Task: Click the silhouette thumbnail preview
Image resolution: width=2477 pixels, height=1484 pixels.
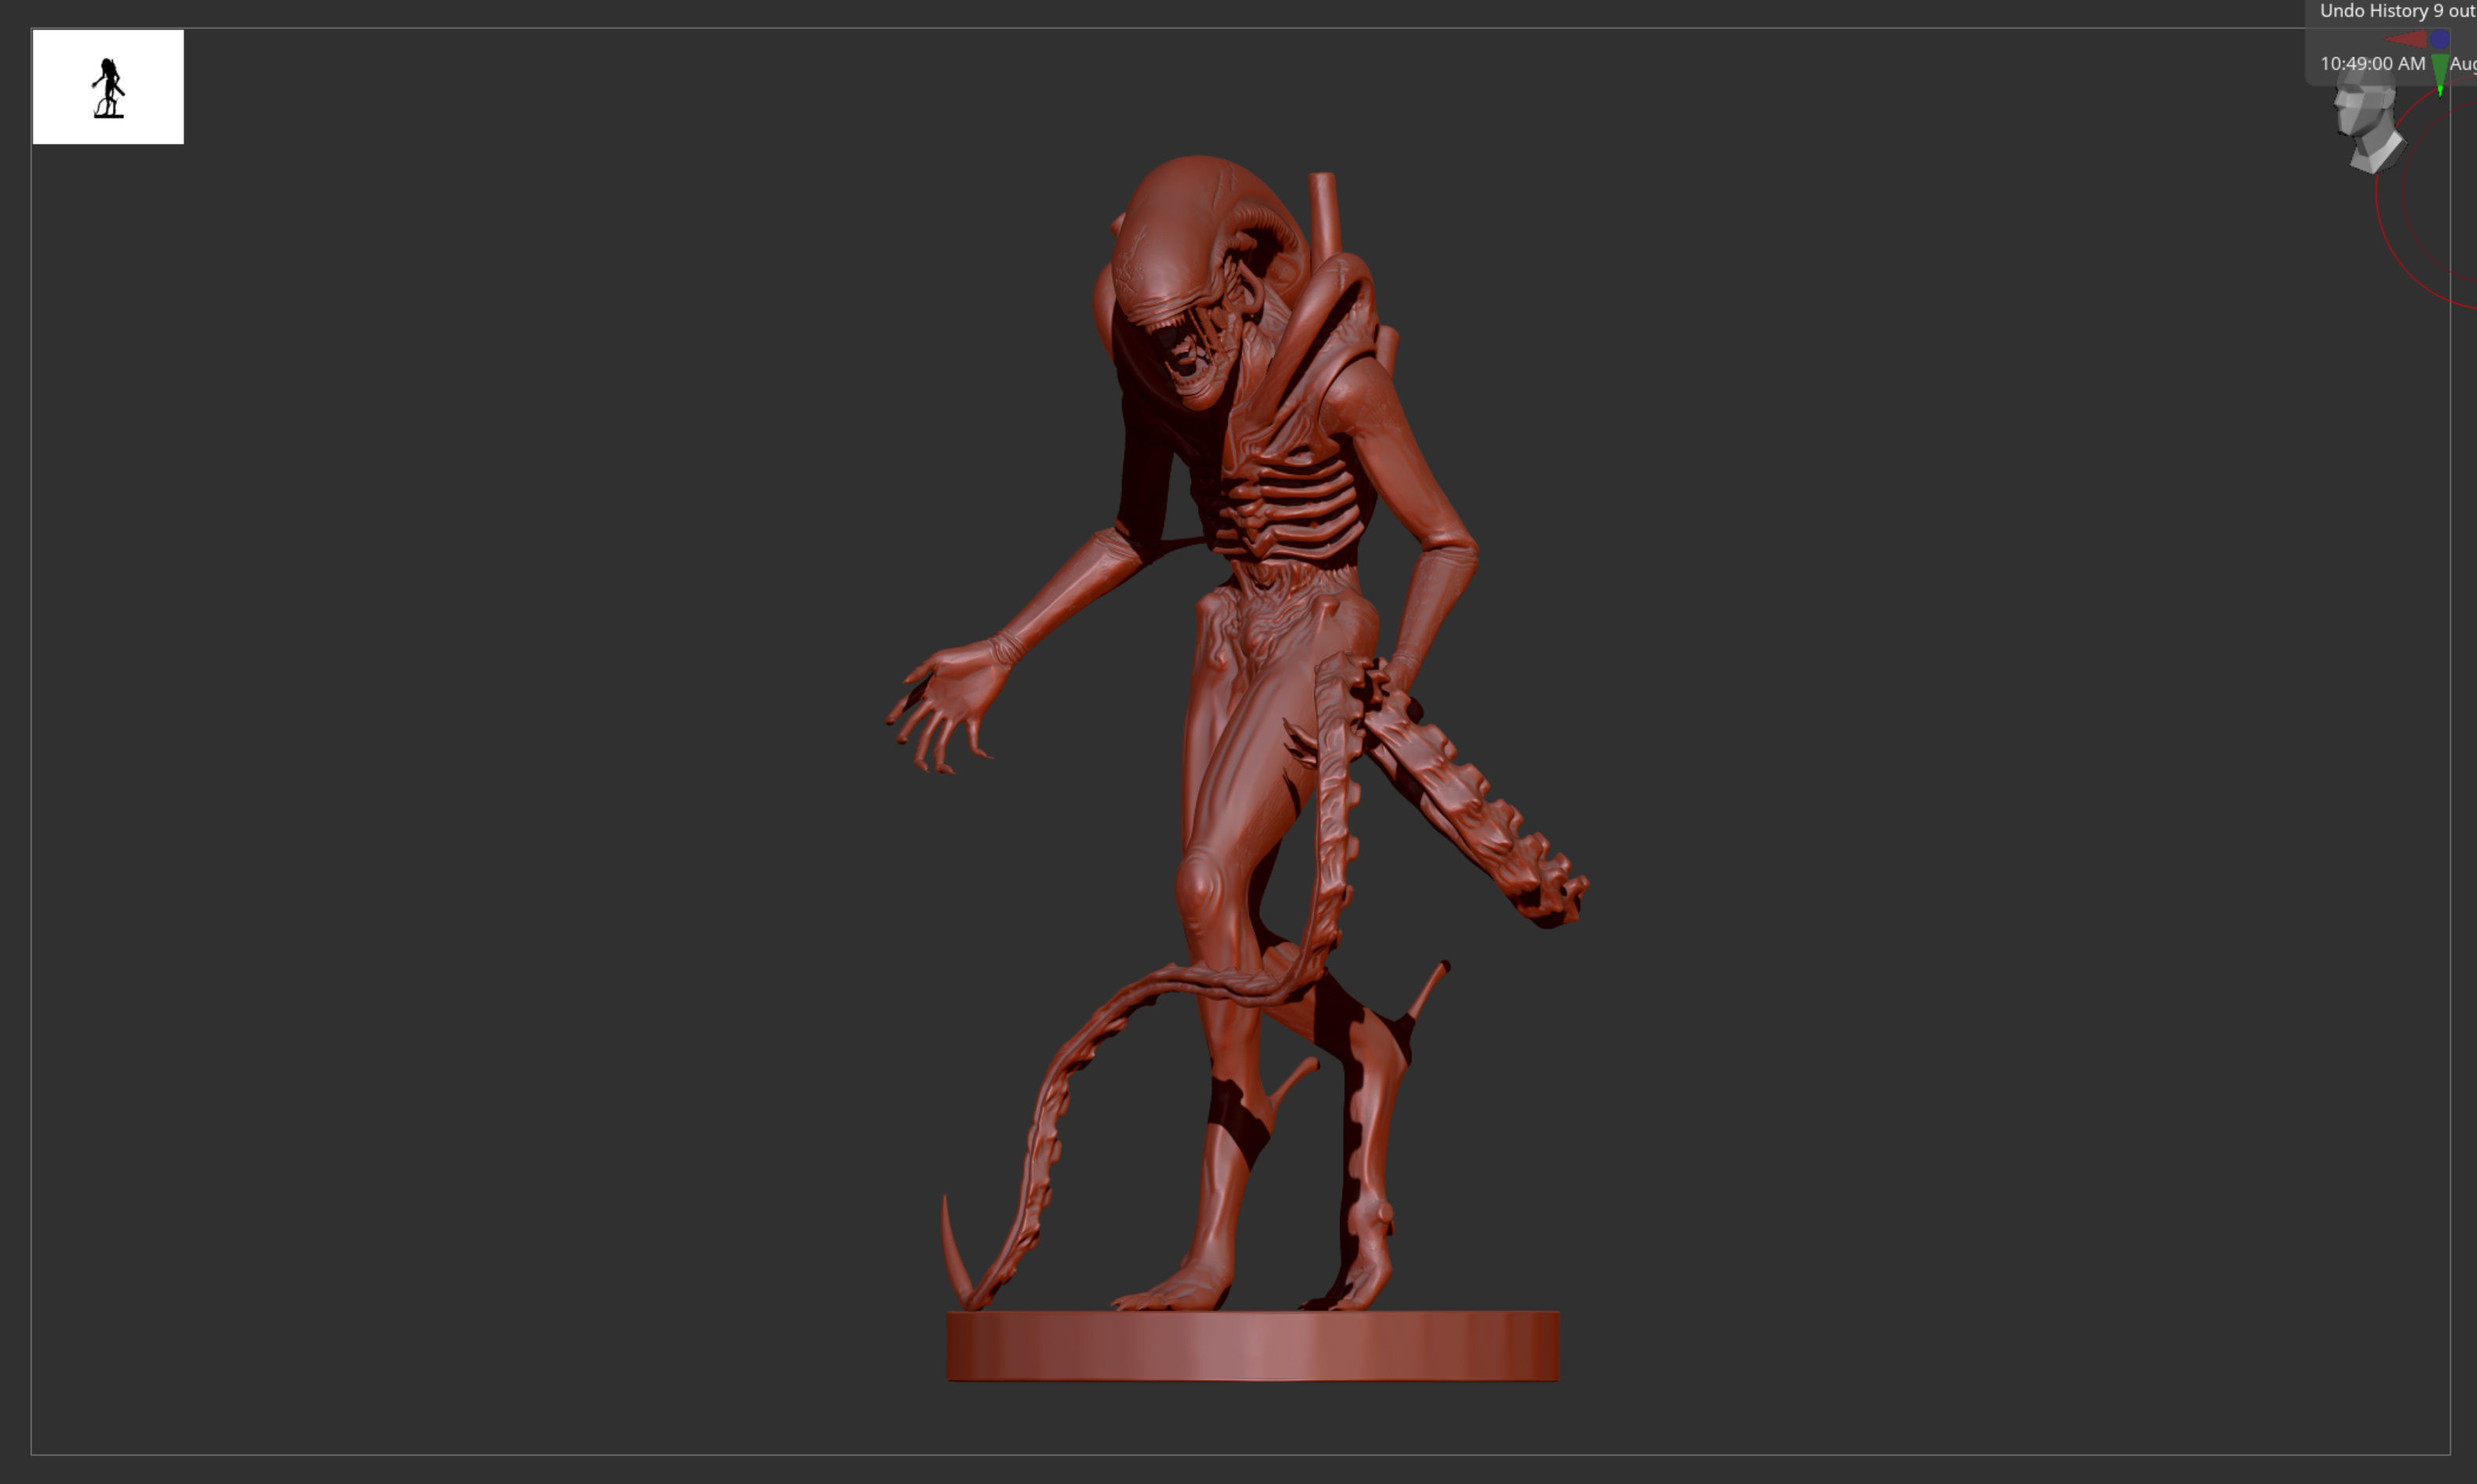Action: coord(108,87)
